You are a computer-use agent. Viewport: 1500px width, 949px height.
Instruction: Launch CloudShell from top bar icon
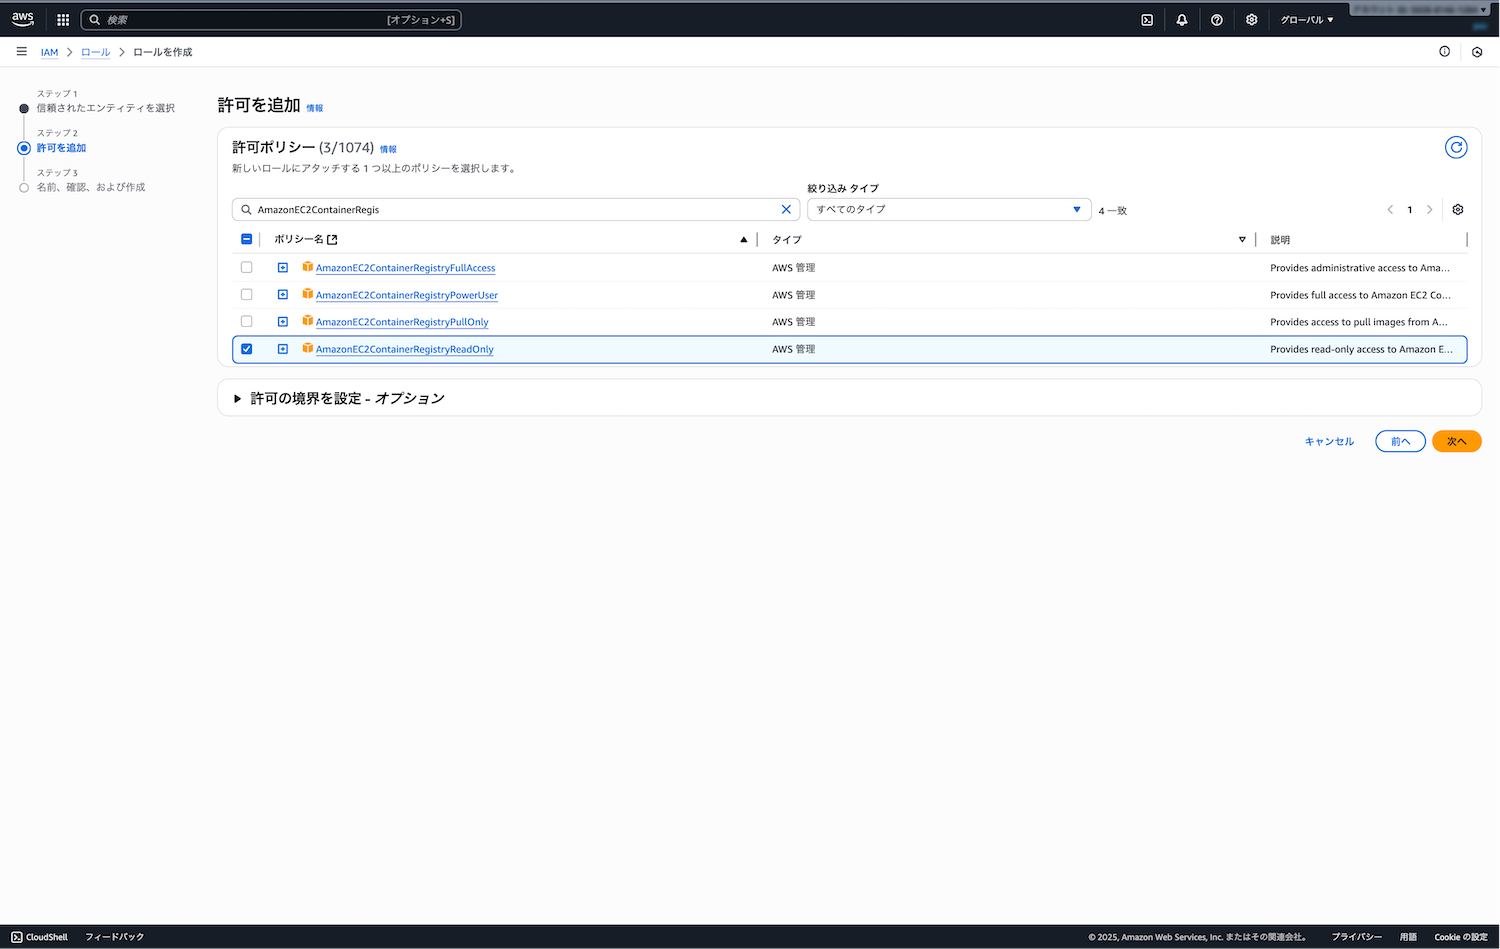(1147, 20)
